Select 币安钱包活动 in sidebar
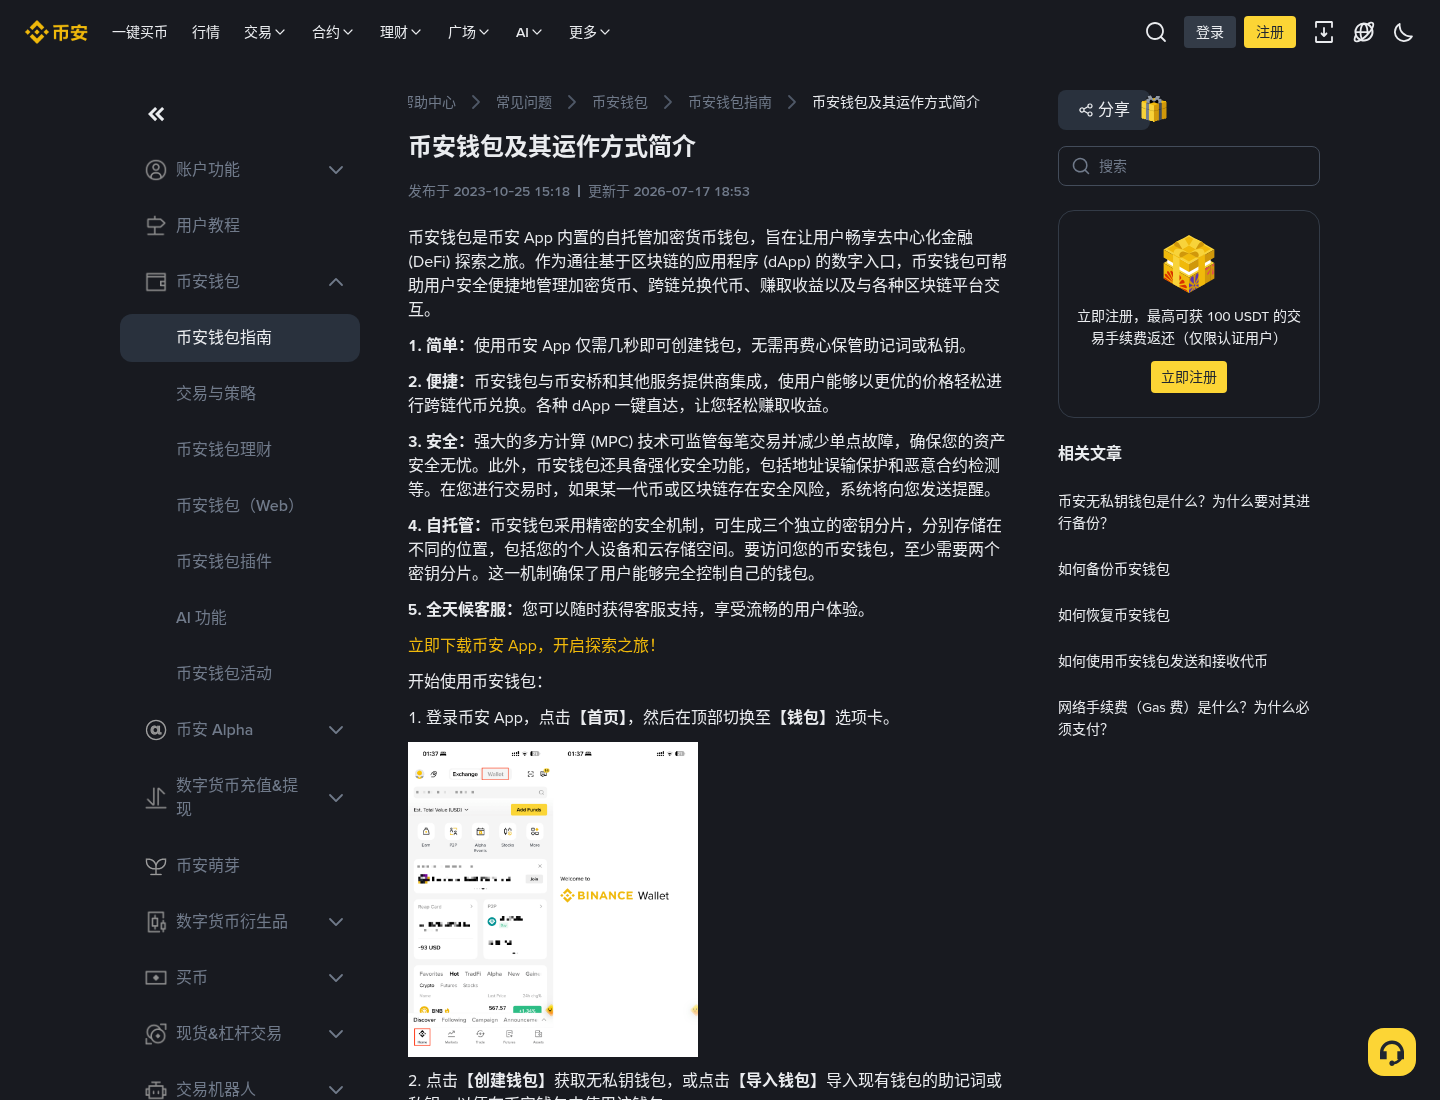The width and height of the screenshot is (1440, 1100). click(x=240, y=674)
